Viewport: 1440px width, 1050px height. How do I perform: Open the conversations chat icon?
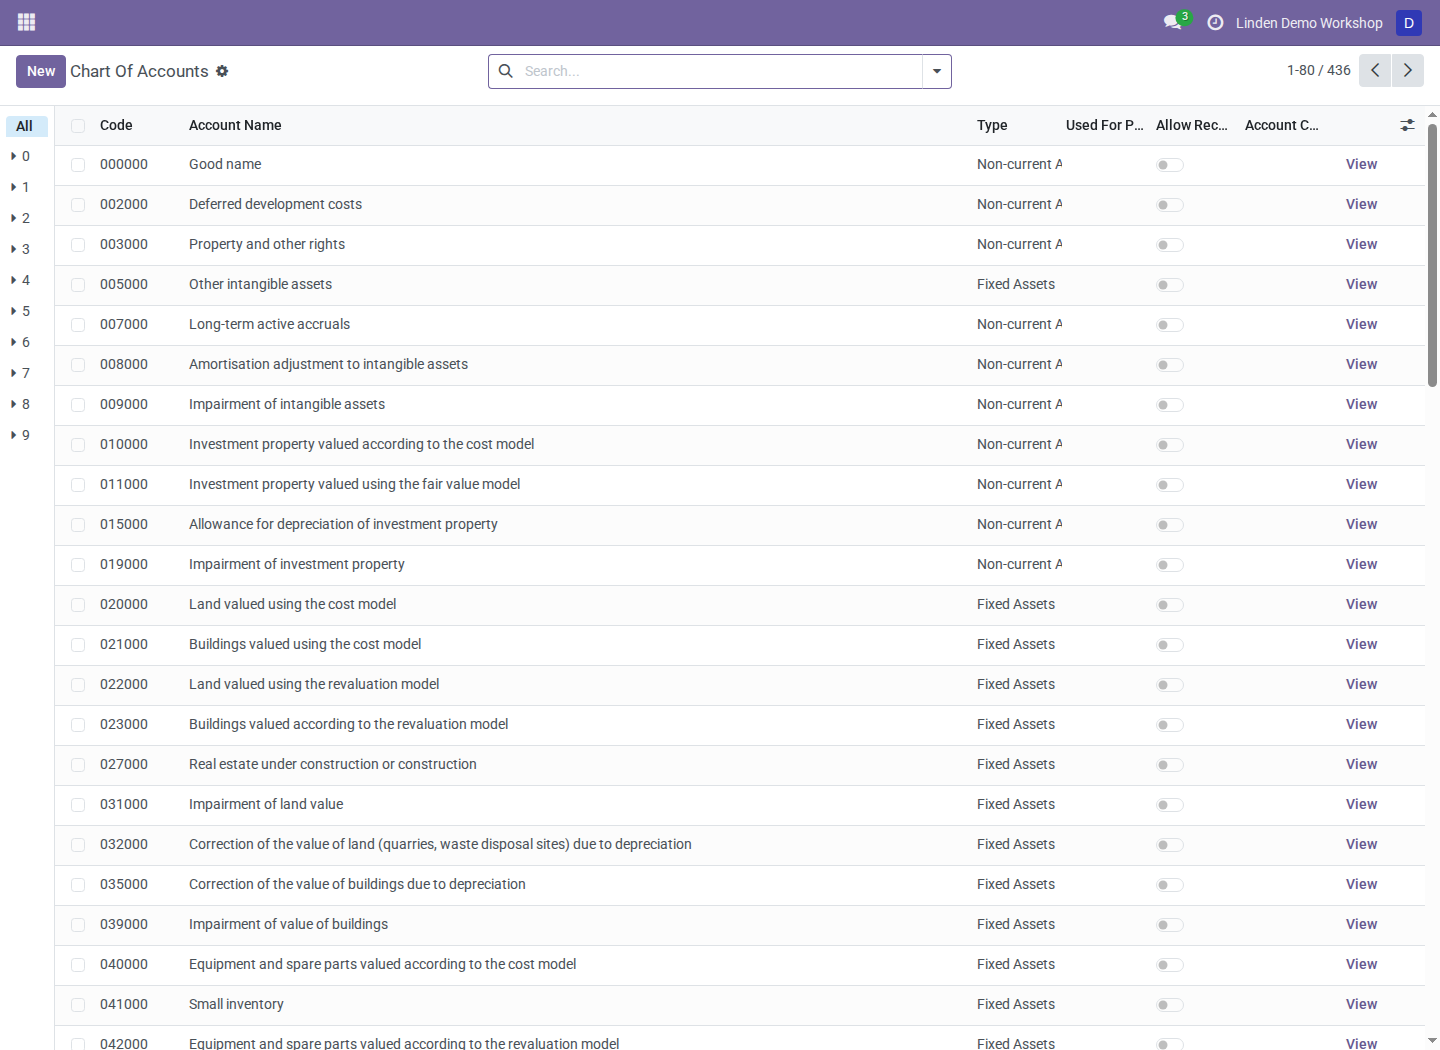click(x=1173, y=22)
